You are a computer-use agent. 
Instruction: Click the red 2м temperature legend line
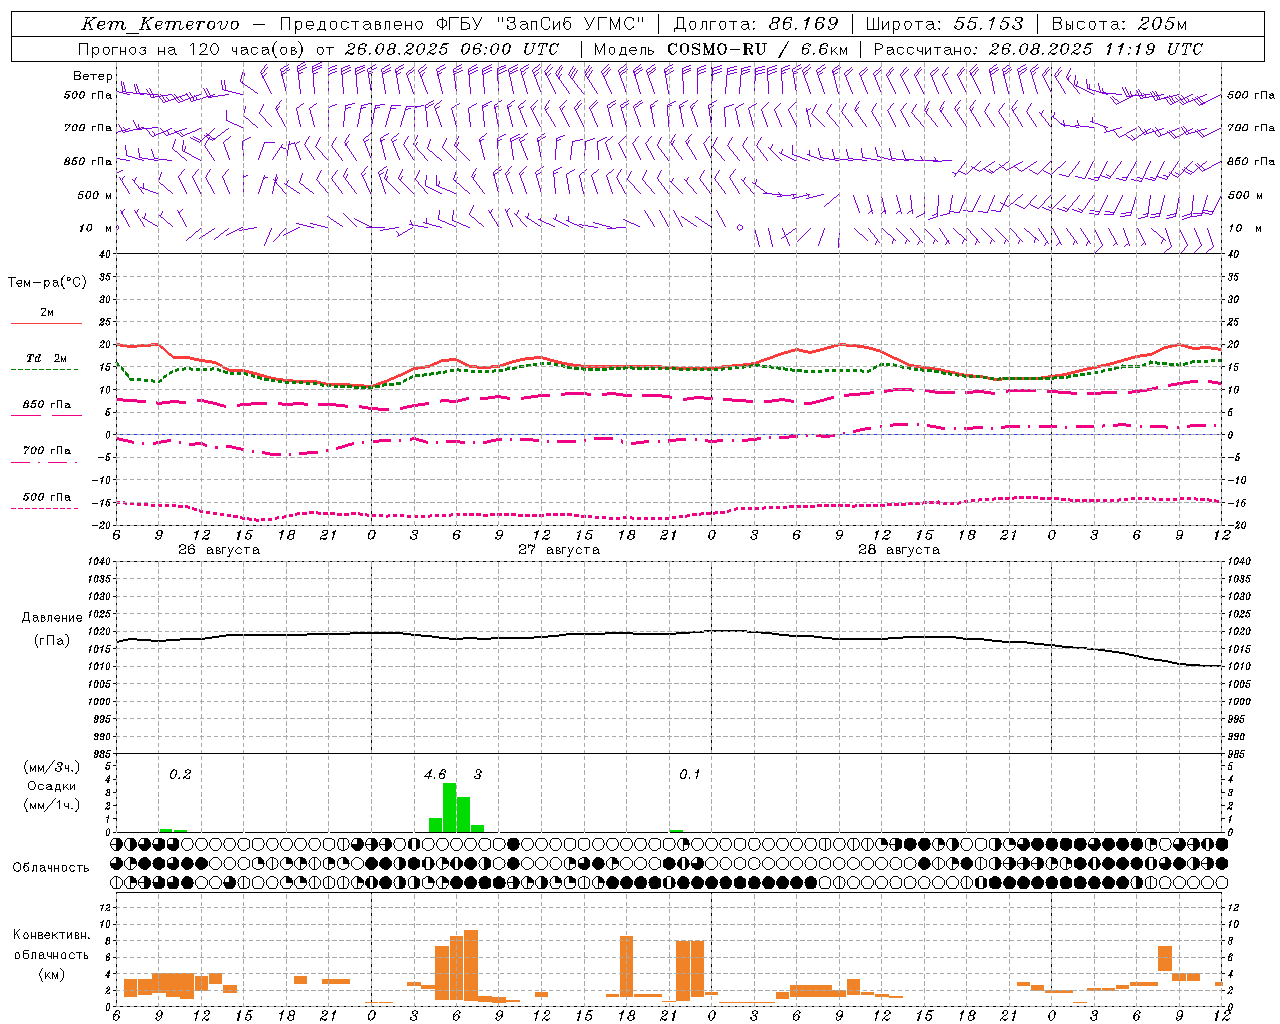click(46, 323)
